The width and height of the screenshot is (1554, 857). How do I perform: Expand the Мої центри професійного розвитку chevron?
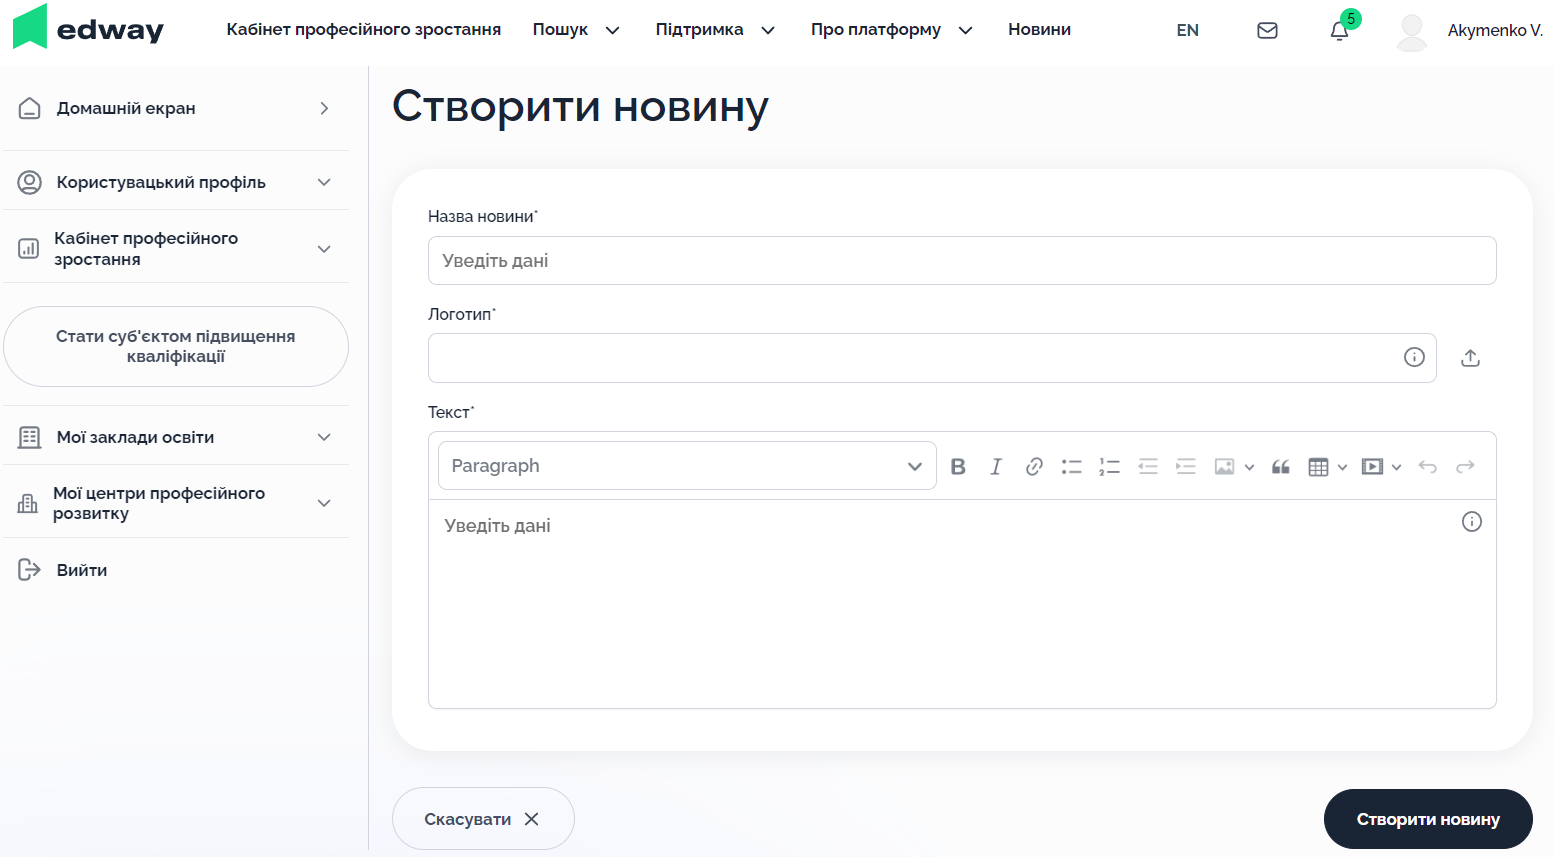coord(324,503)
